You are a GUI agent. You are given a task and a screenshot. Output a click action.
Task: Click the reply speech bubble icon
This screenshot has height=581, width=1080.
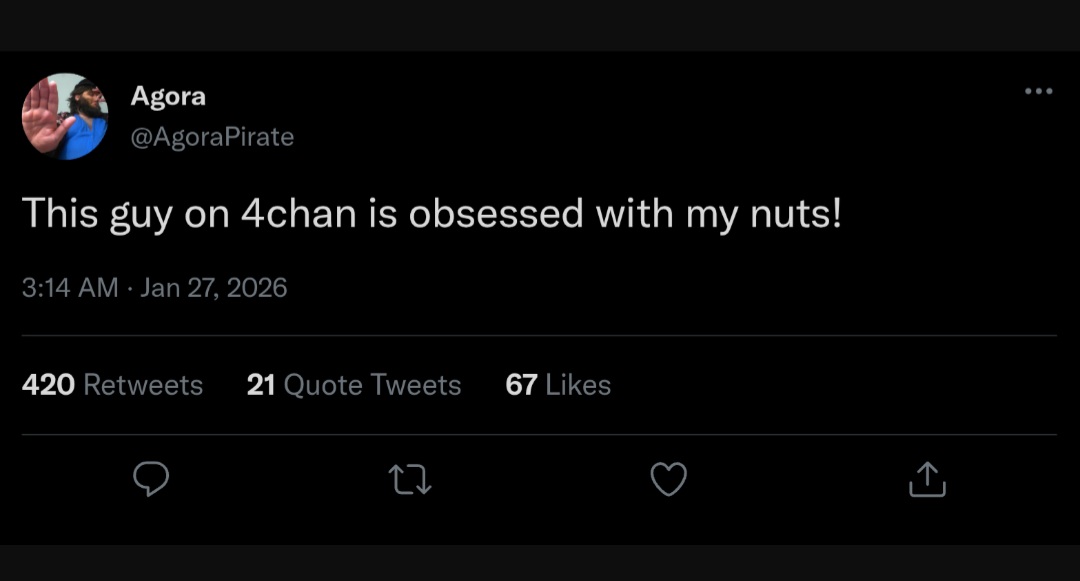(x=151, y=480)
